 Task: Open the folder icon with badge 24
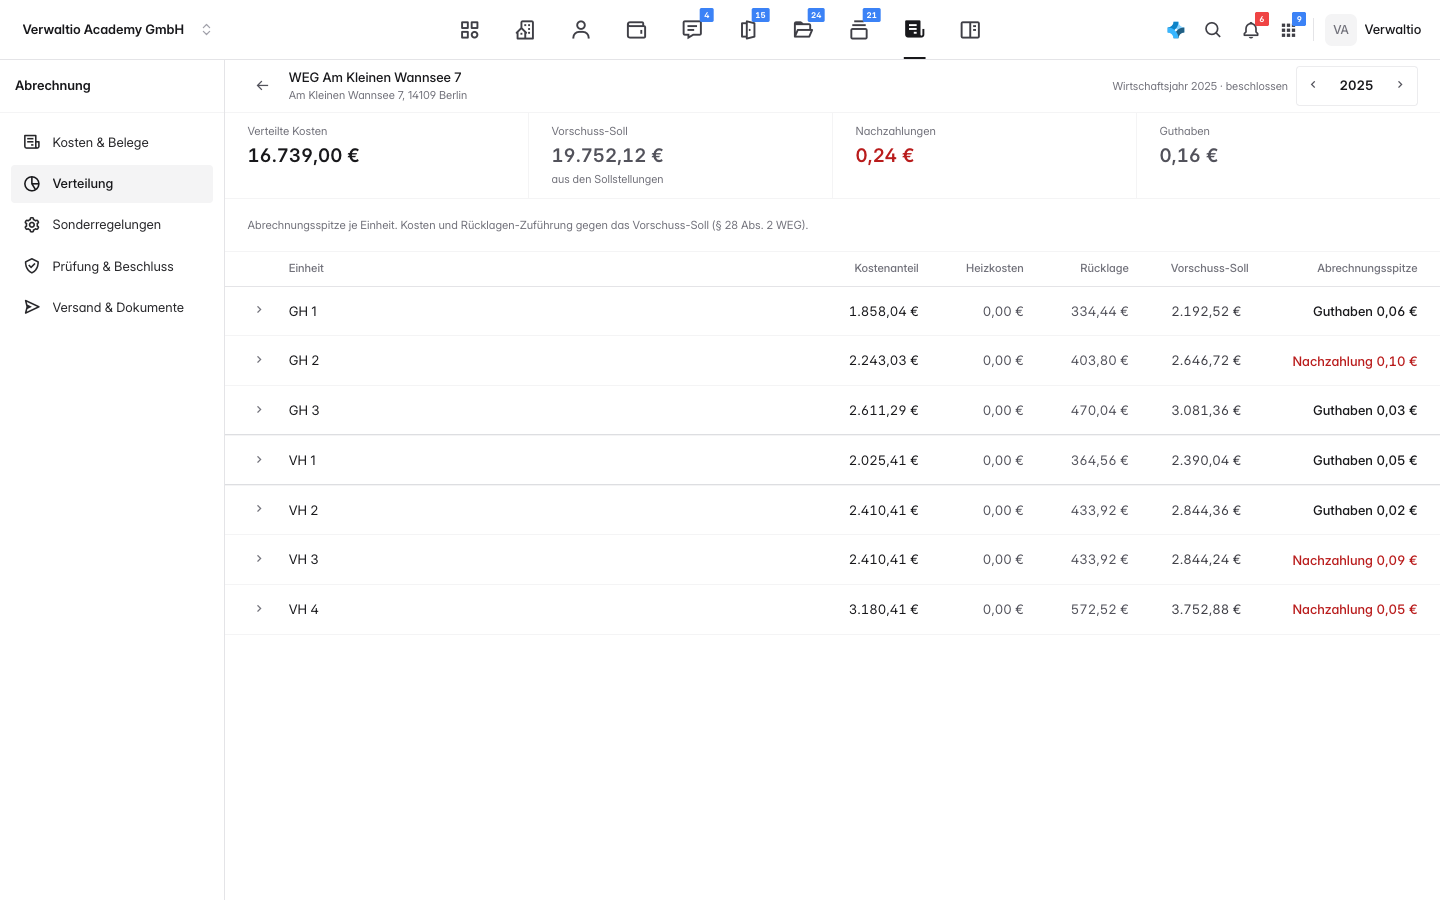tap(803, 30)
